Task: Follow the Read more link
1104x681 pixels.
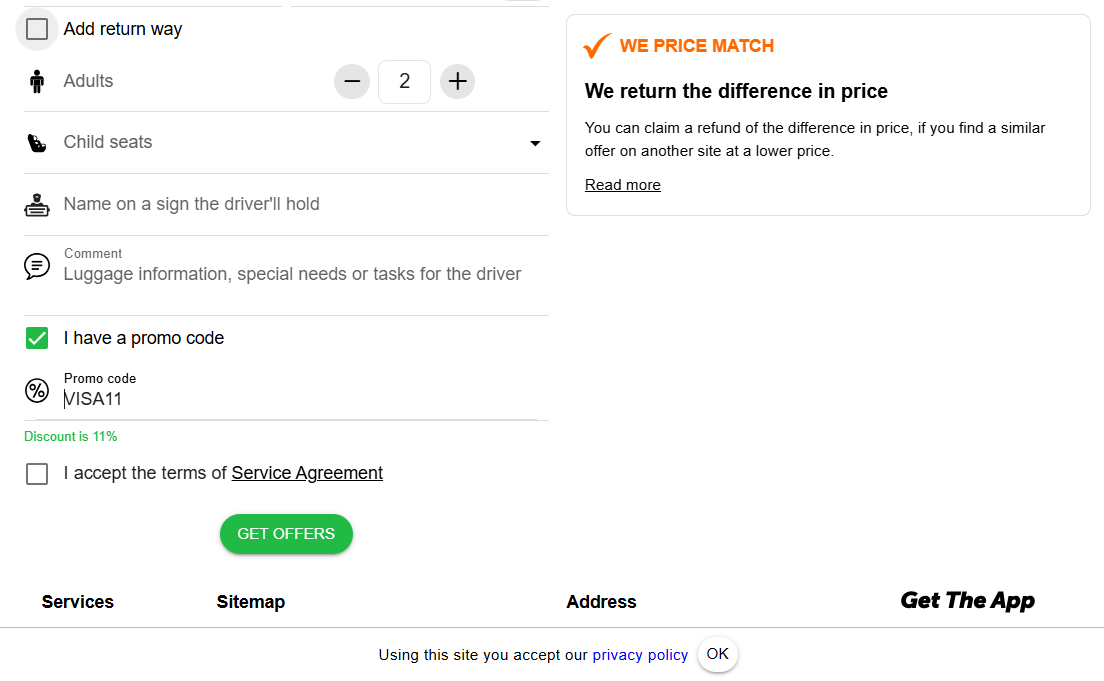Action: point(622,185)
